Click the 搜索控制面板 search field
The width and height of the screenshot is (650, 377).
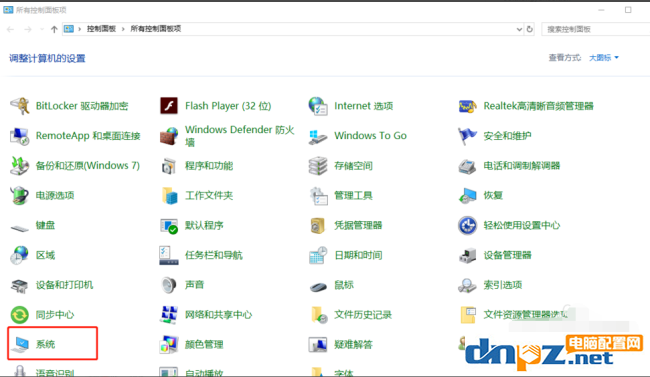[x=596, y=29]
